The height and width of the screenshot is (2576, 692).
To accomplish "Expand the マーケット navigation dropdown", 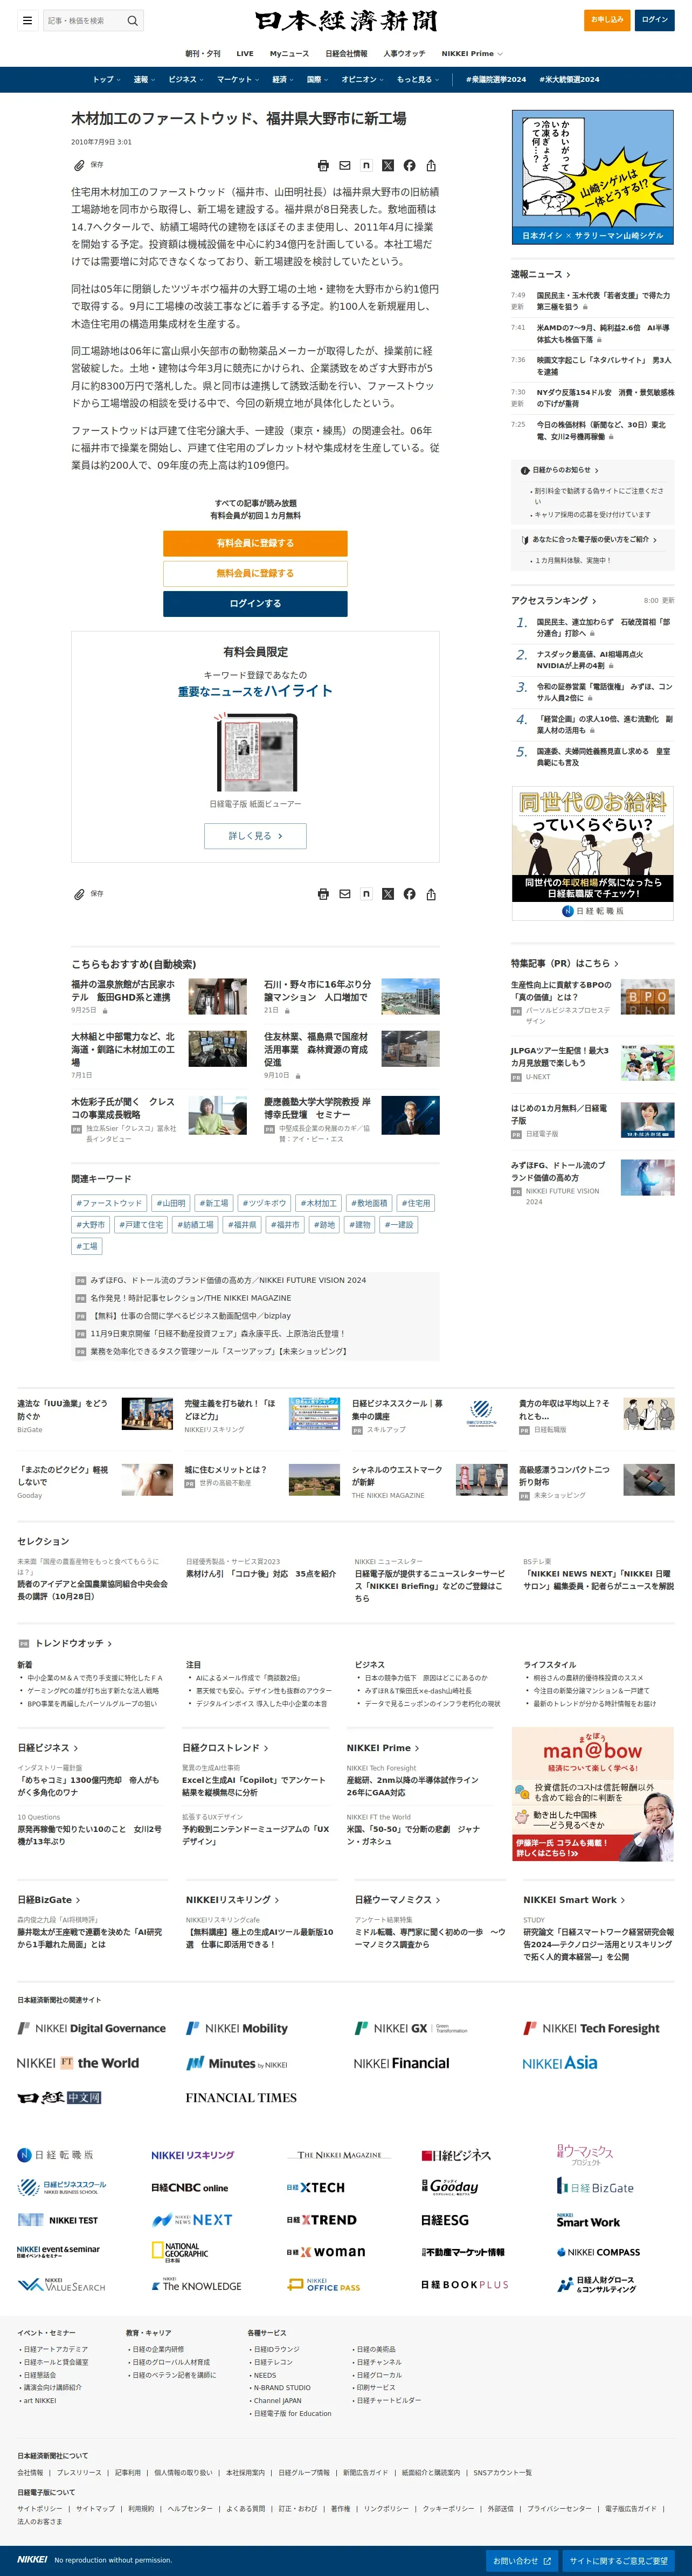I will click(238, 80).
